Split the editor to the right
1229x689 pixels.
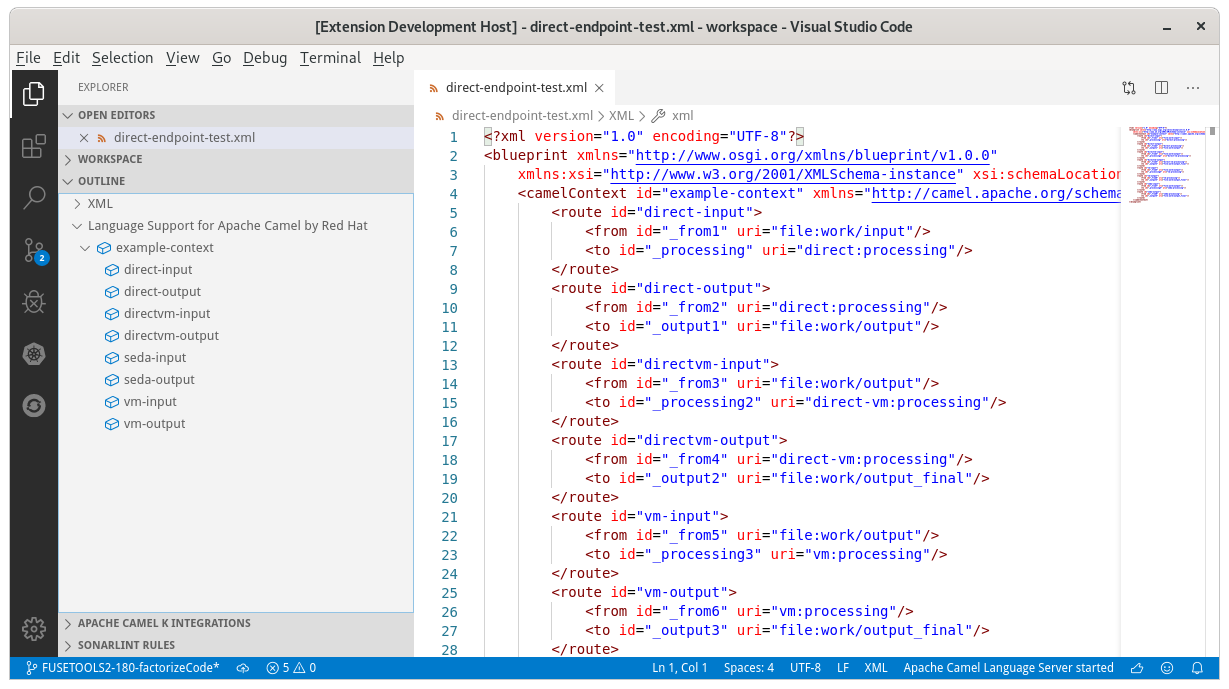pos(1161,88)
